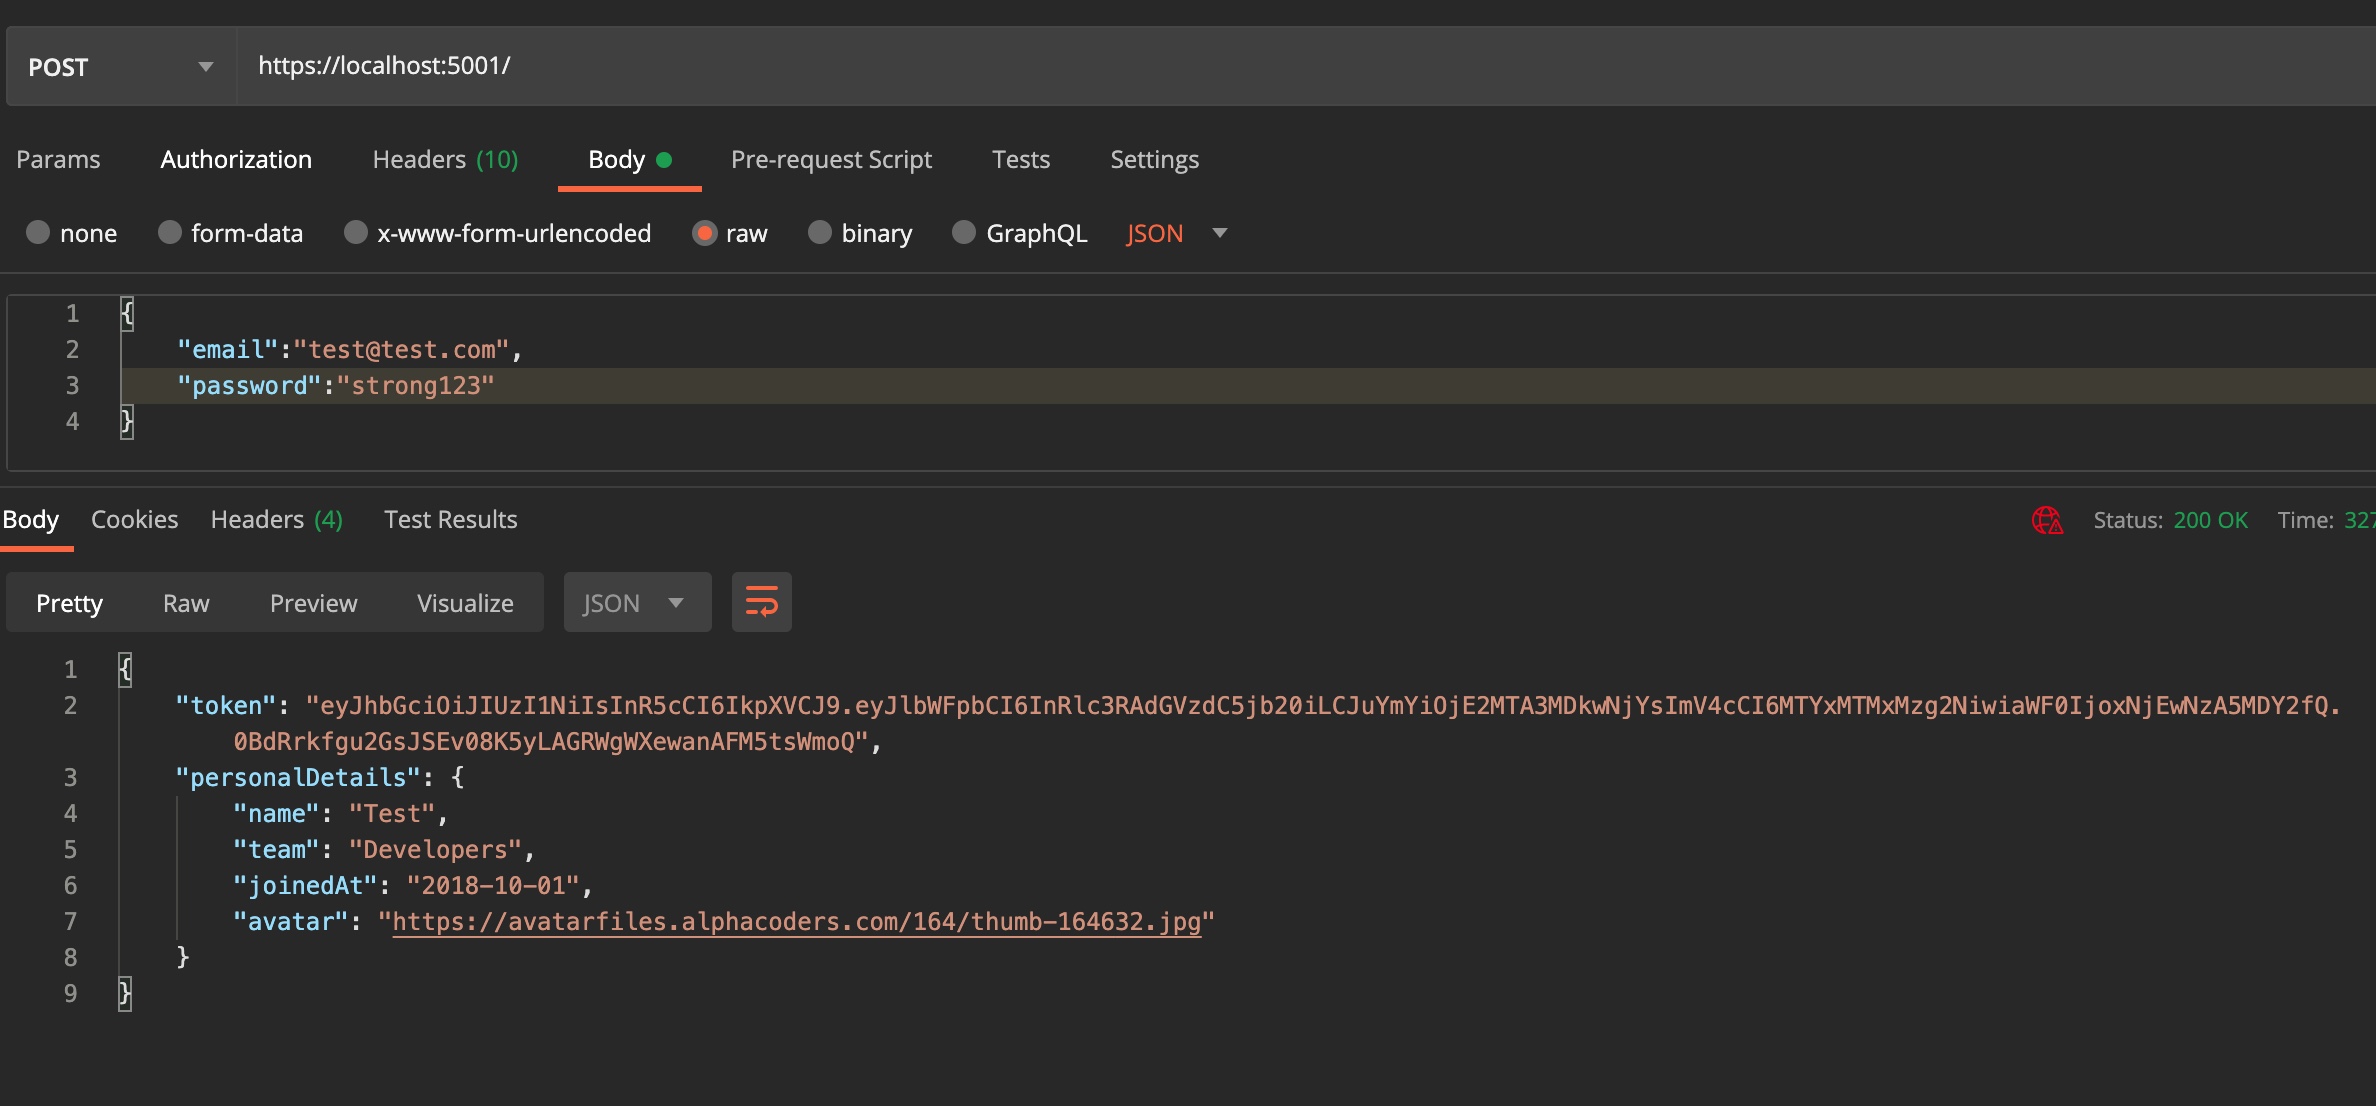2376x1106 pixels.
Task: Open the avatar image URL link
Action: click(x=798, y=921)
